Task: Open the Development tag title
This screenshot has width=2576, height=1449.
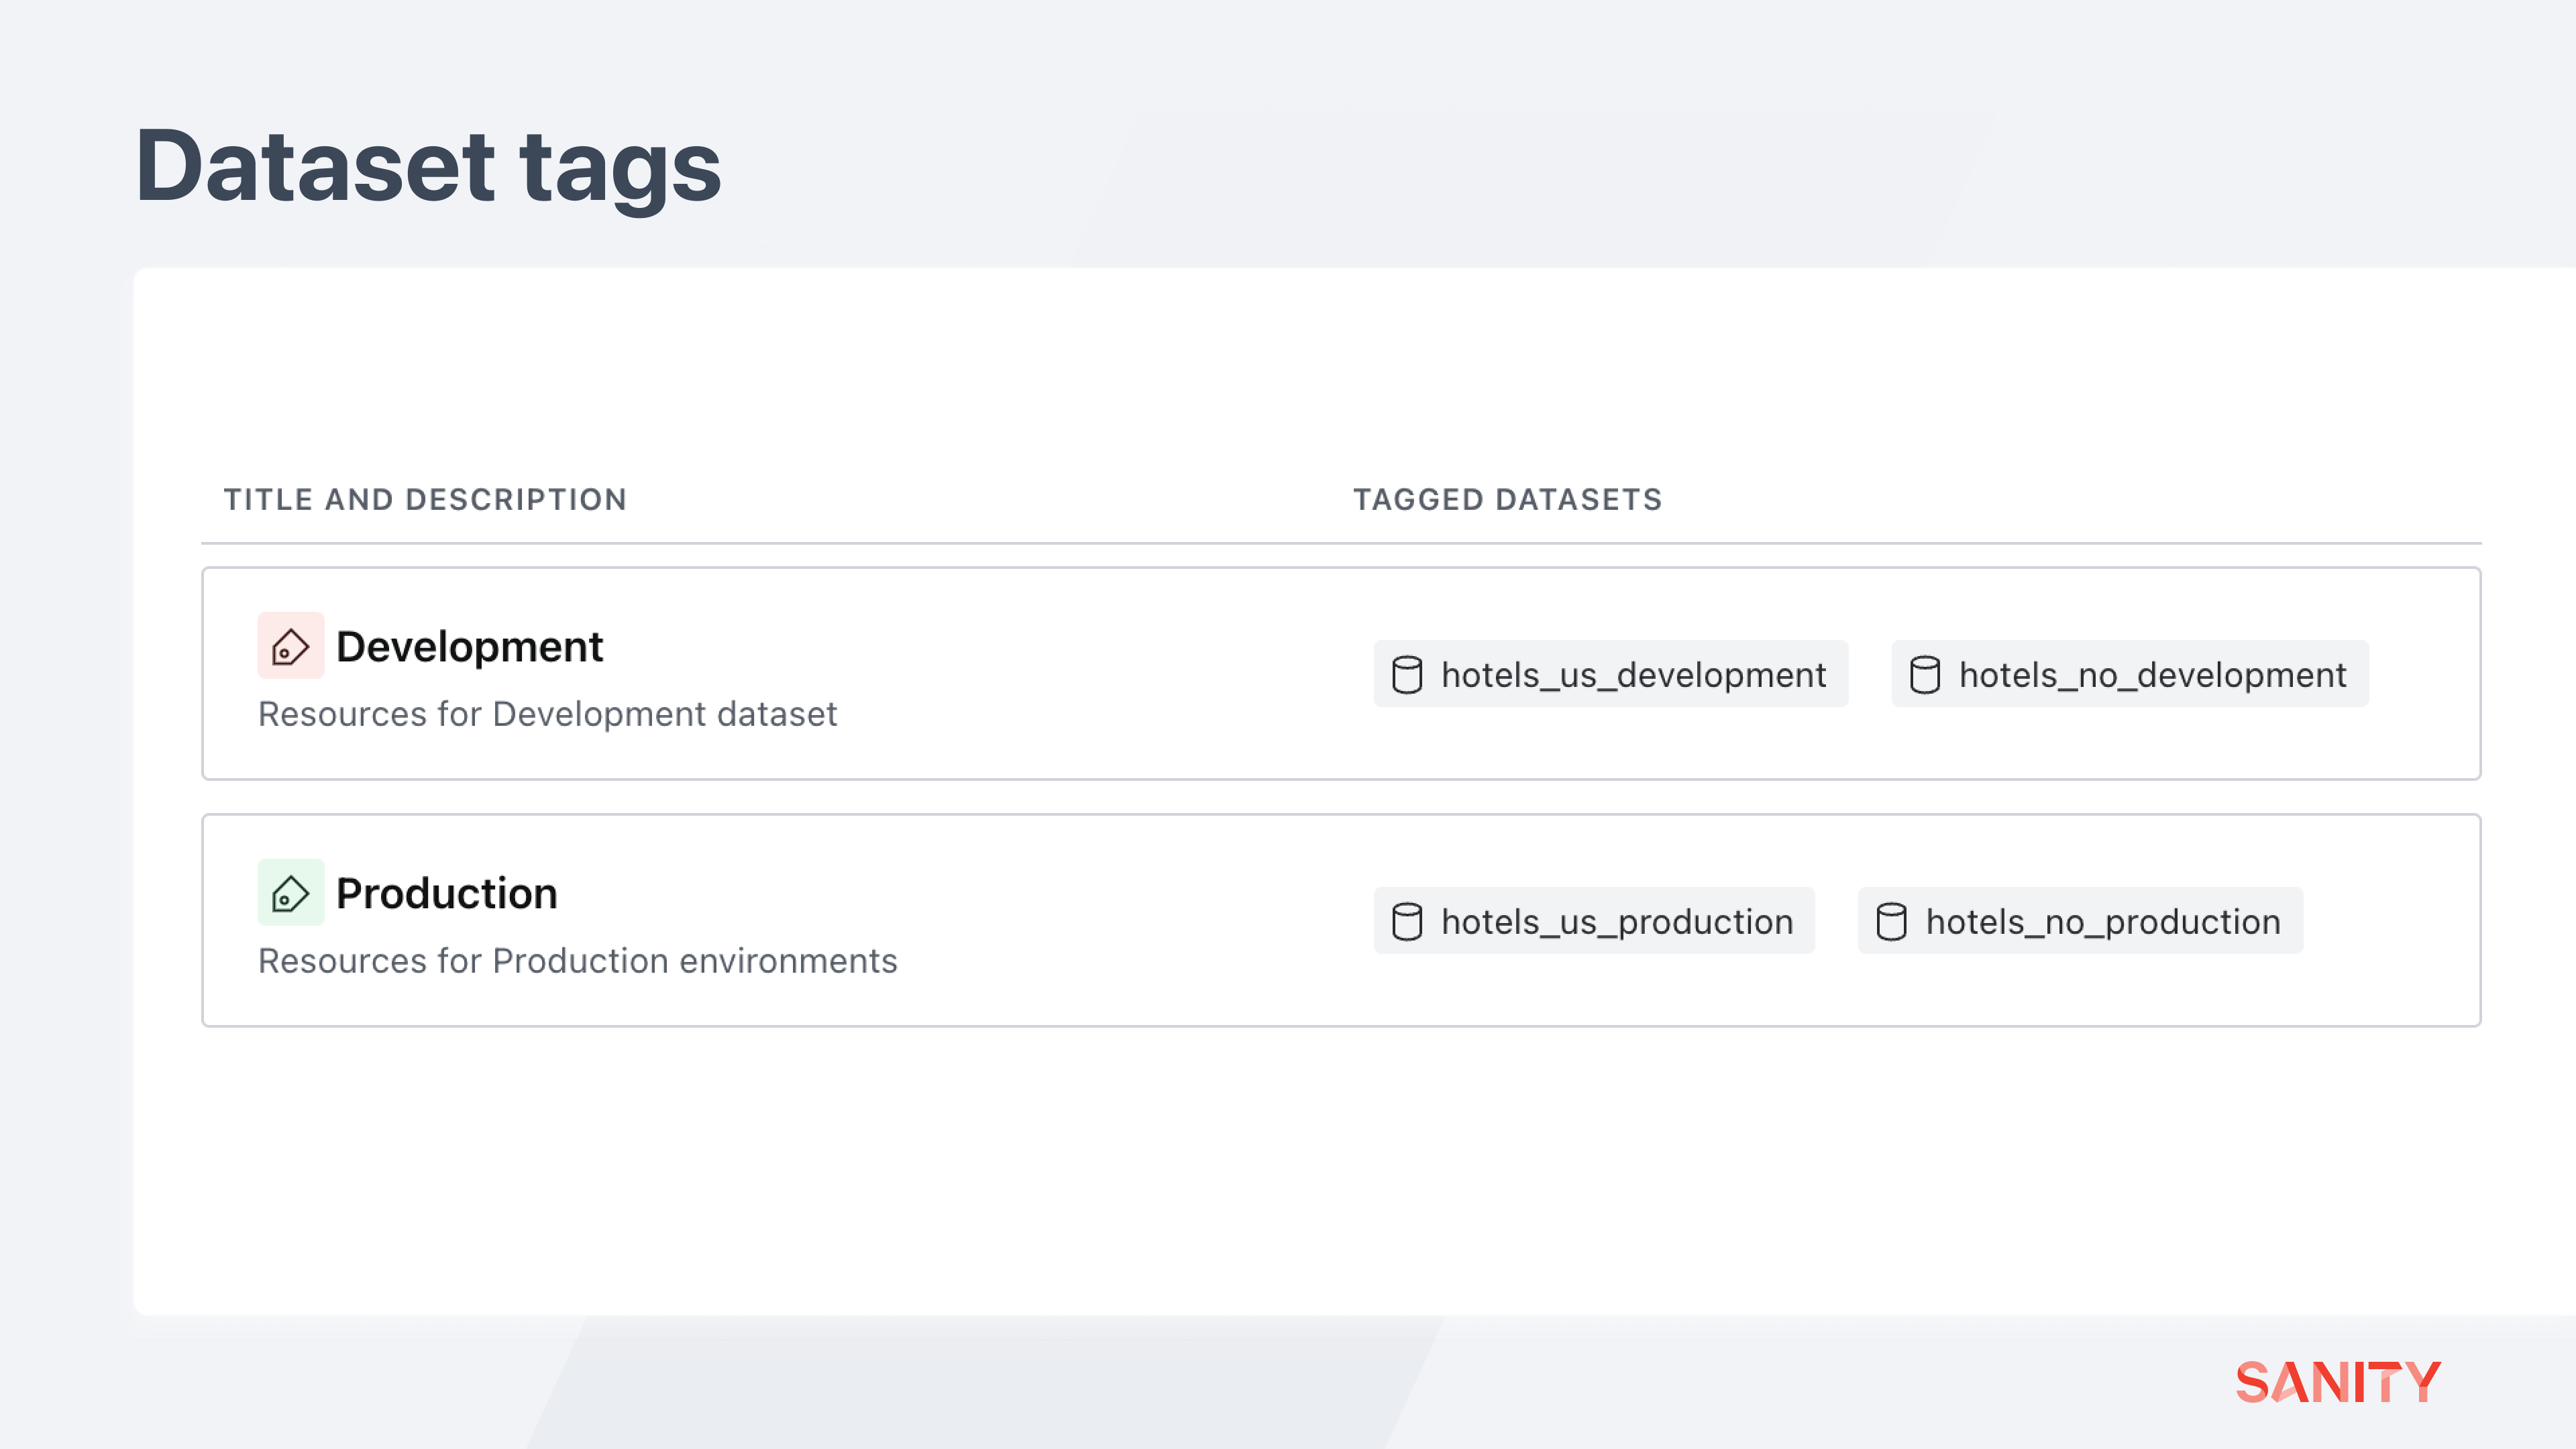Action: (x=469, y=647)
